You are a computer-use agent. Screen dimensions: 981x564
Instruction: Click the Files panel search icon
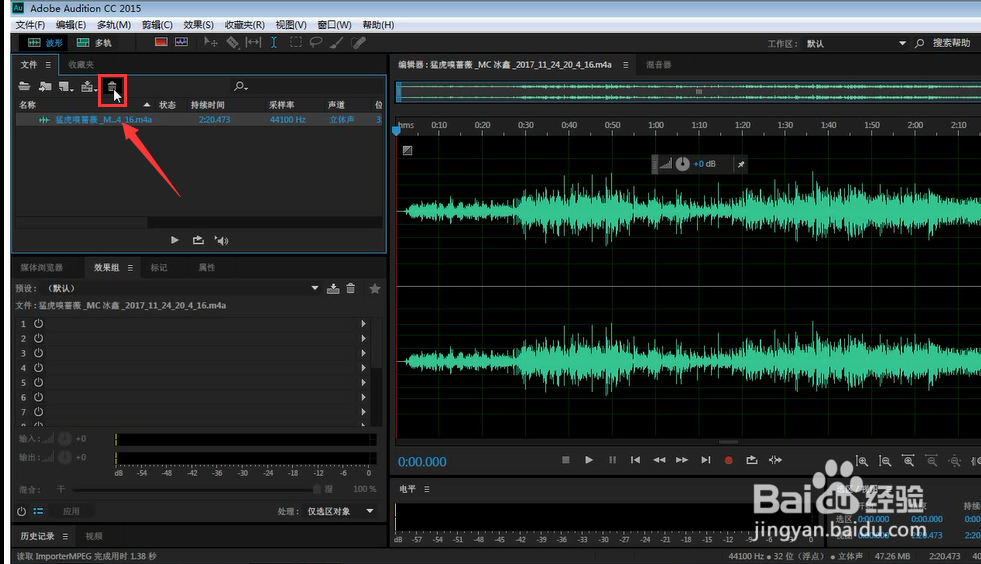point(240,86)
